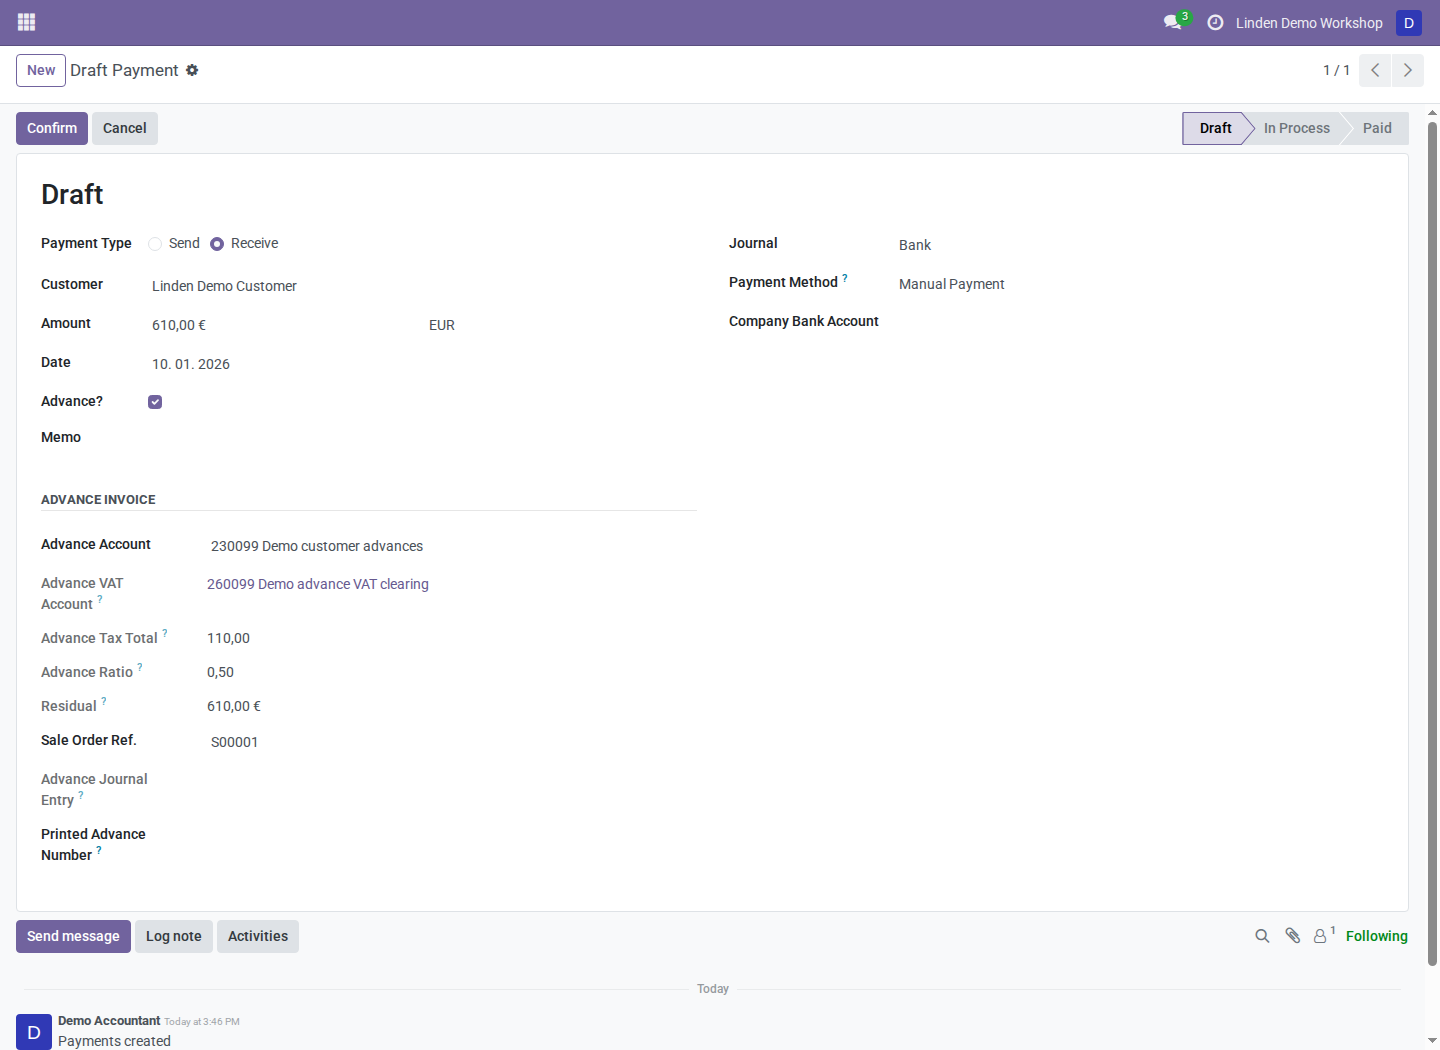Select the Draft status stage

(x=1215, y=128)
